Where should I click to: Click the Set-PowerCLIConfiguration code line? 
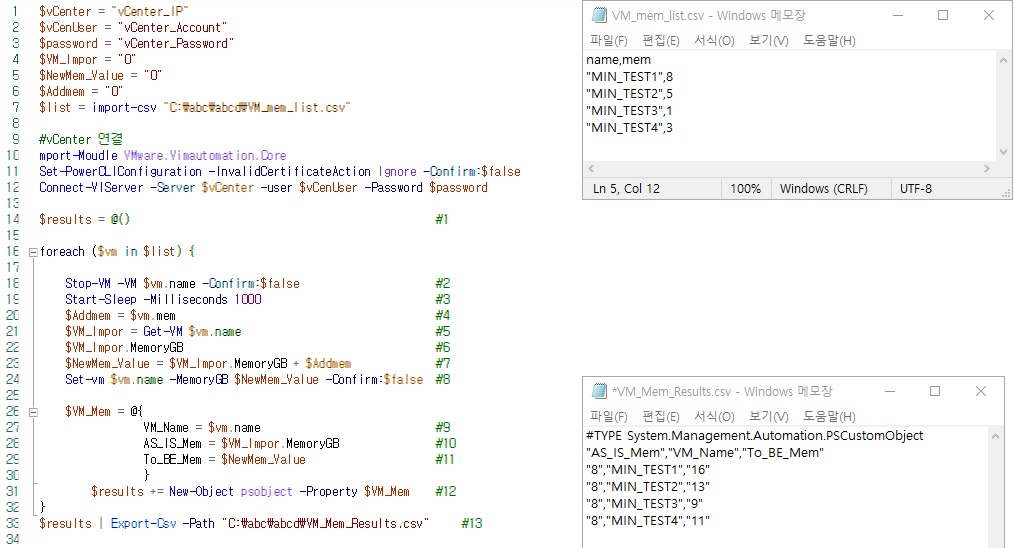coord(280,171)
